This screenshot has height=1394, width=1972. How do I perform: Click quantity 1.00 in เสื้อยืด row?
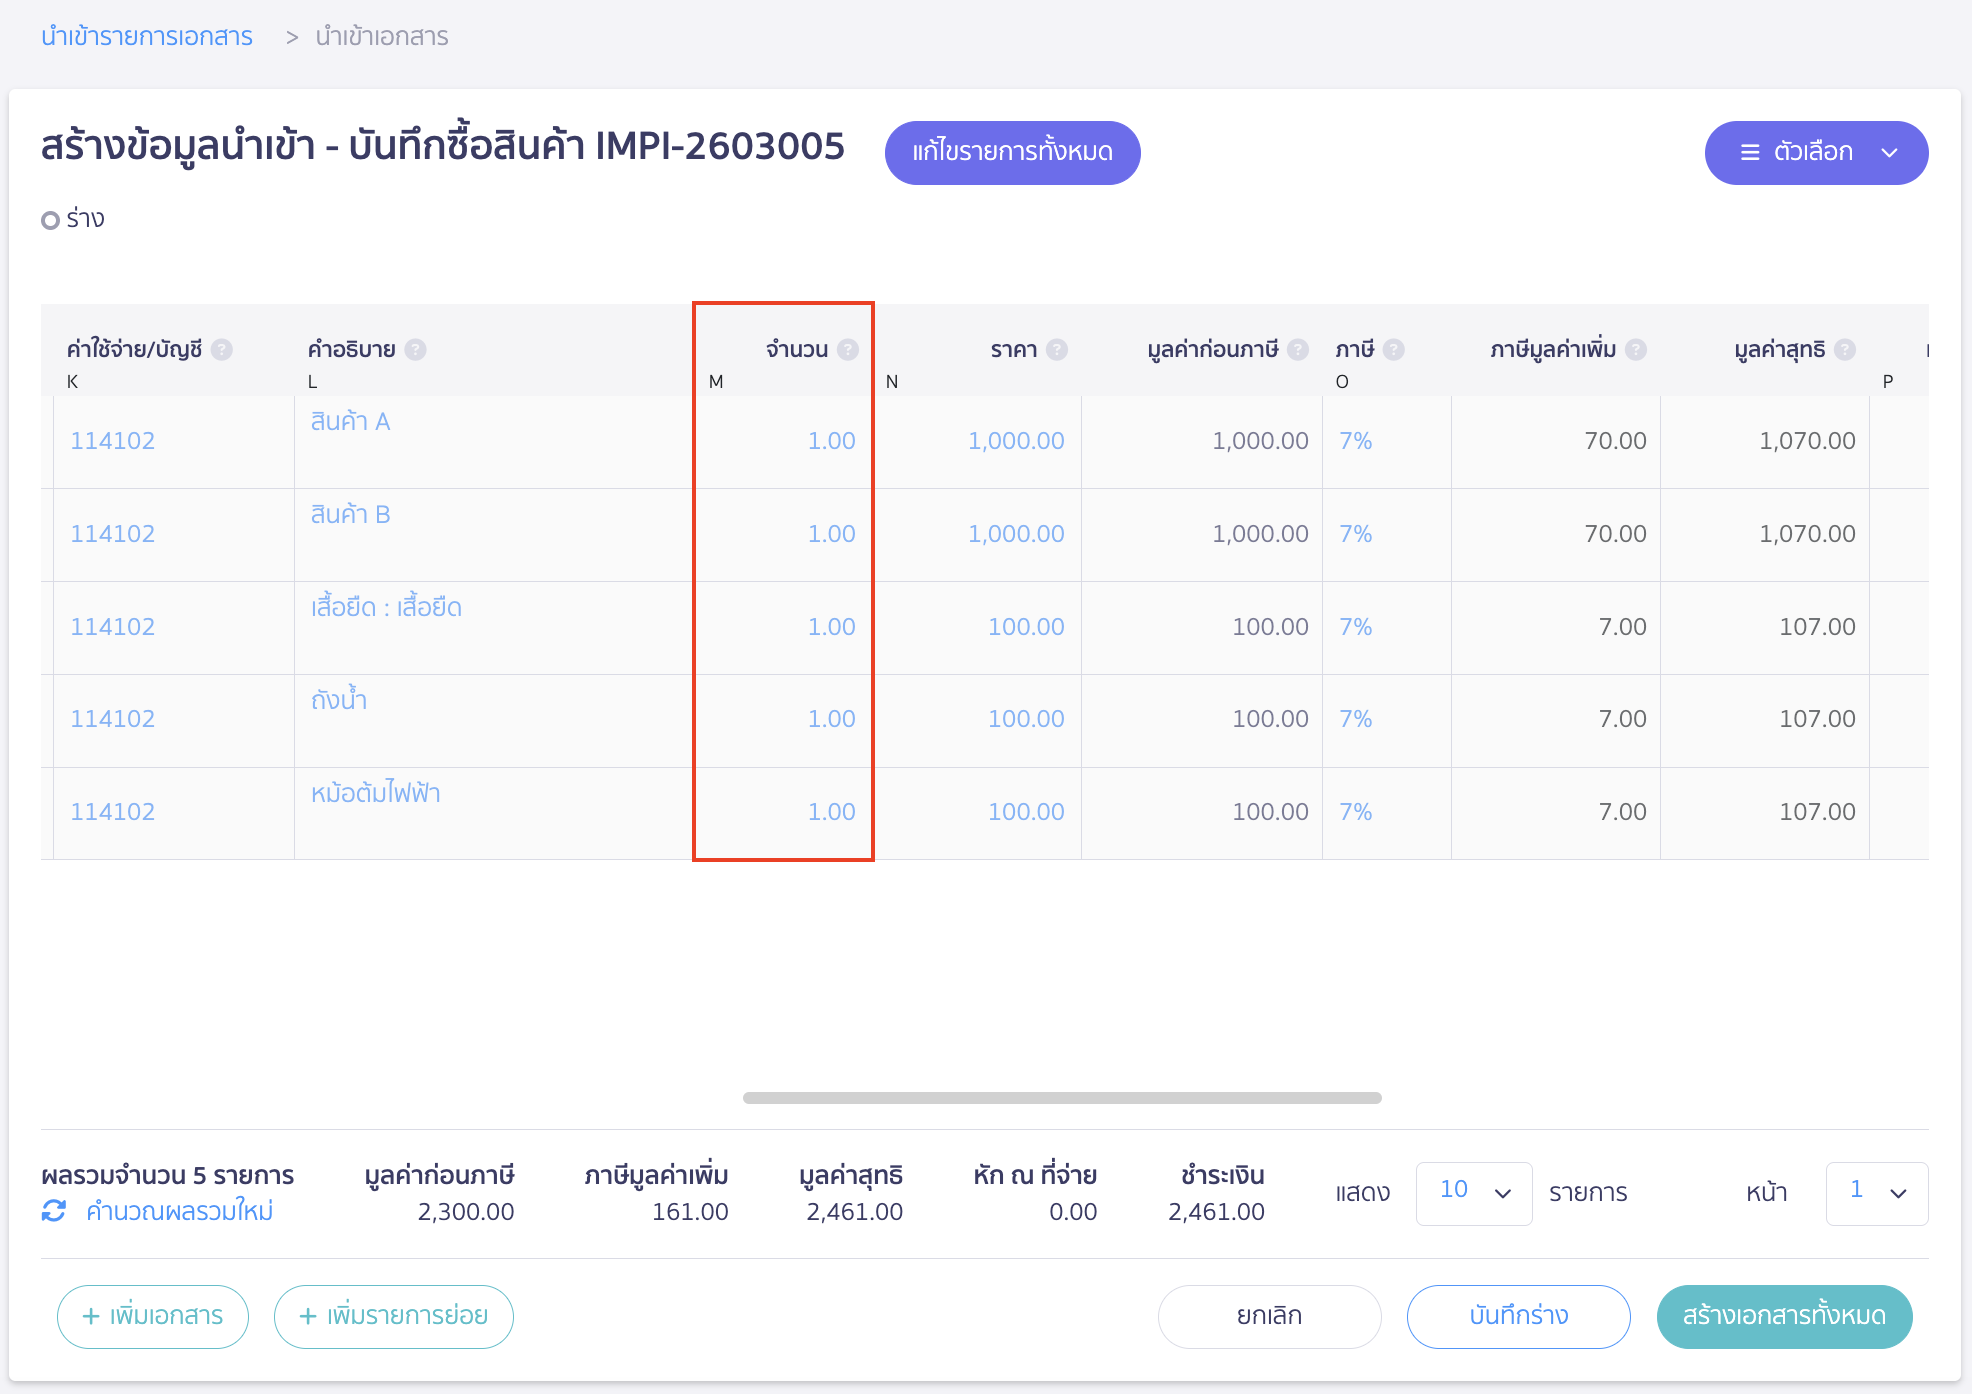pos(832,627)
